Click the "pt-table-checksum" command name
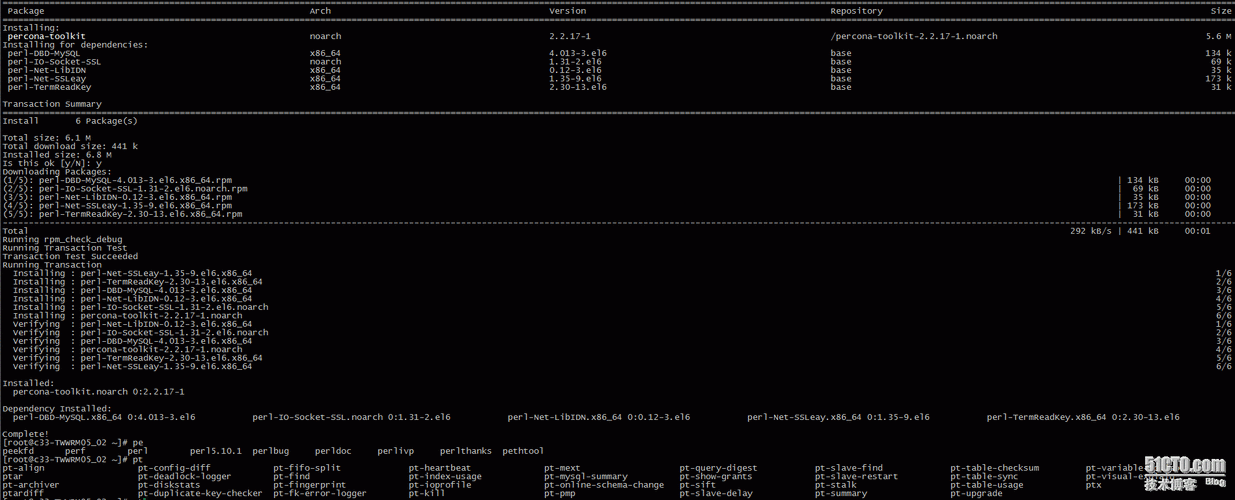The image size is (1235, 500). [995, 468]
